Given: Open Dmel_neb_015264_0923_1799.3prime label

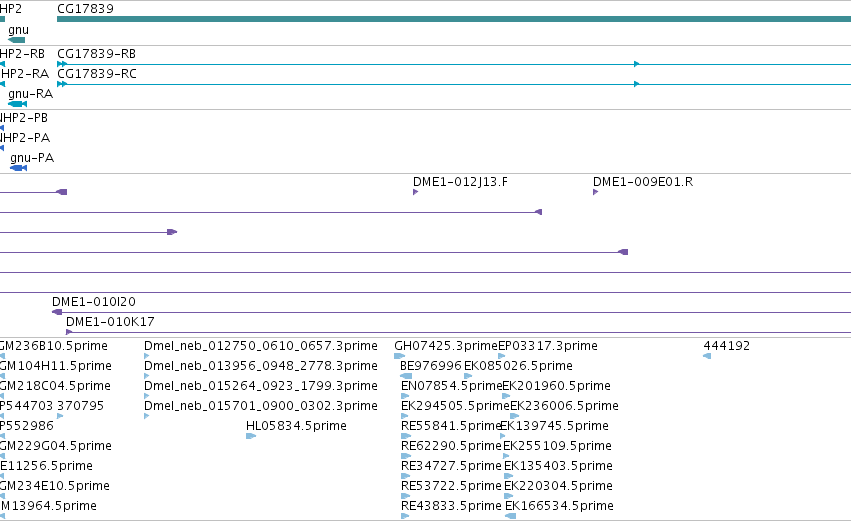Looking at the screenshot, I should tap(261, 386).
